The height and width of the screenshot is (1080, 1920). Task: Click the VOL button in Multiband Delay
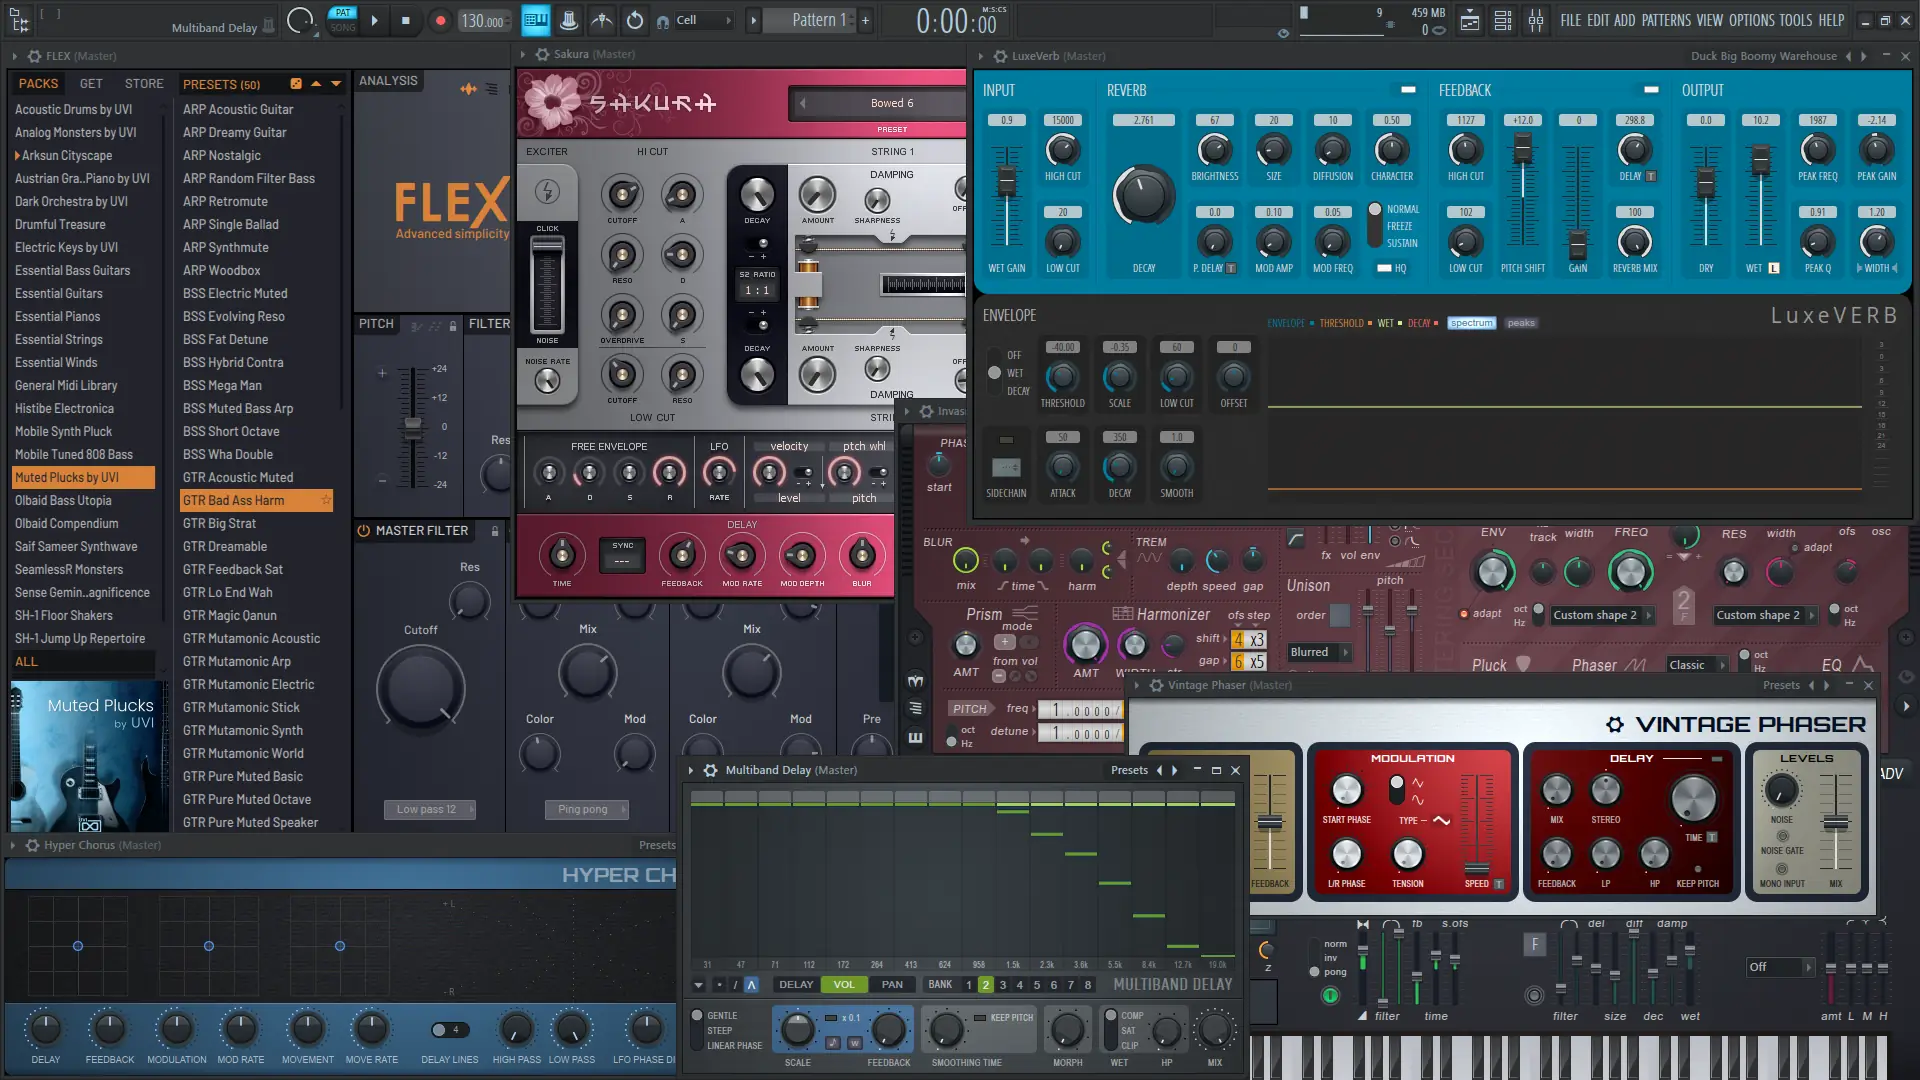tap(844, 984)
